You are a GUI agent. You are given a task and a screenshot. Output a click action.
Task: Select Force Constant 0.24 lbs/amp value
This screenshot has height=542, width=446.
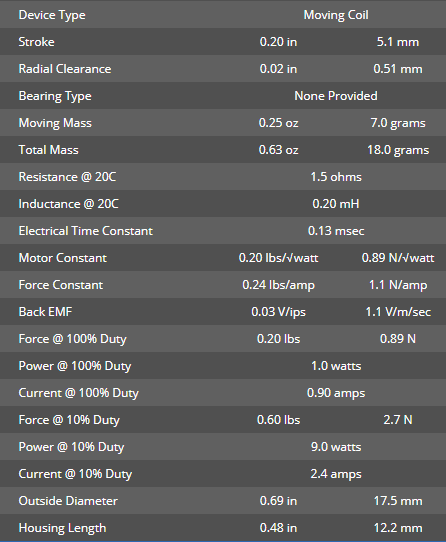(278, 285)
